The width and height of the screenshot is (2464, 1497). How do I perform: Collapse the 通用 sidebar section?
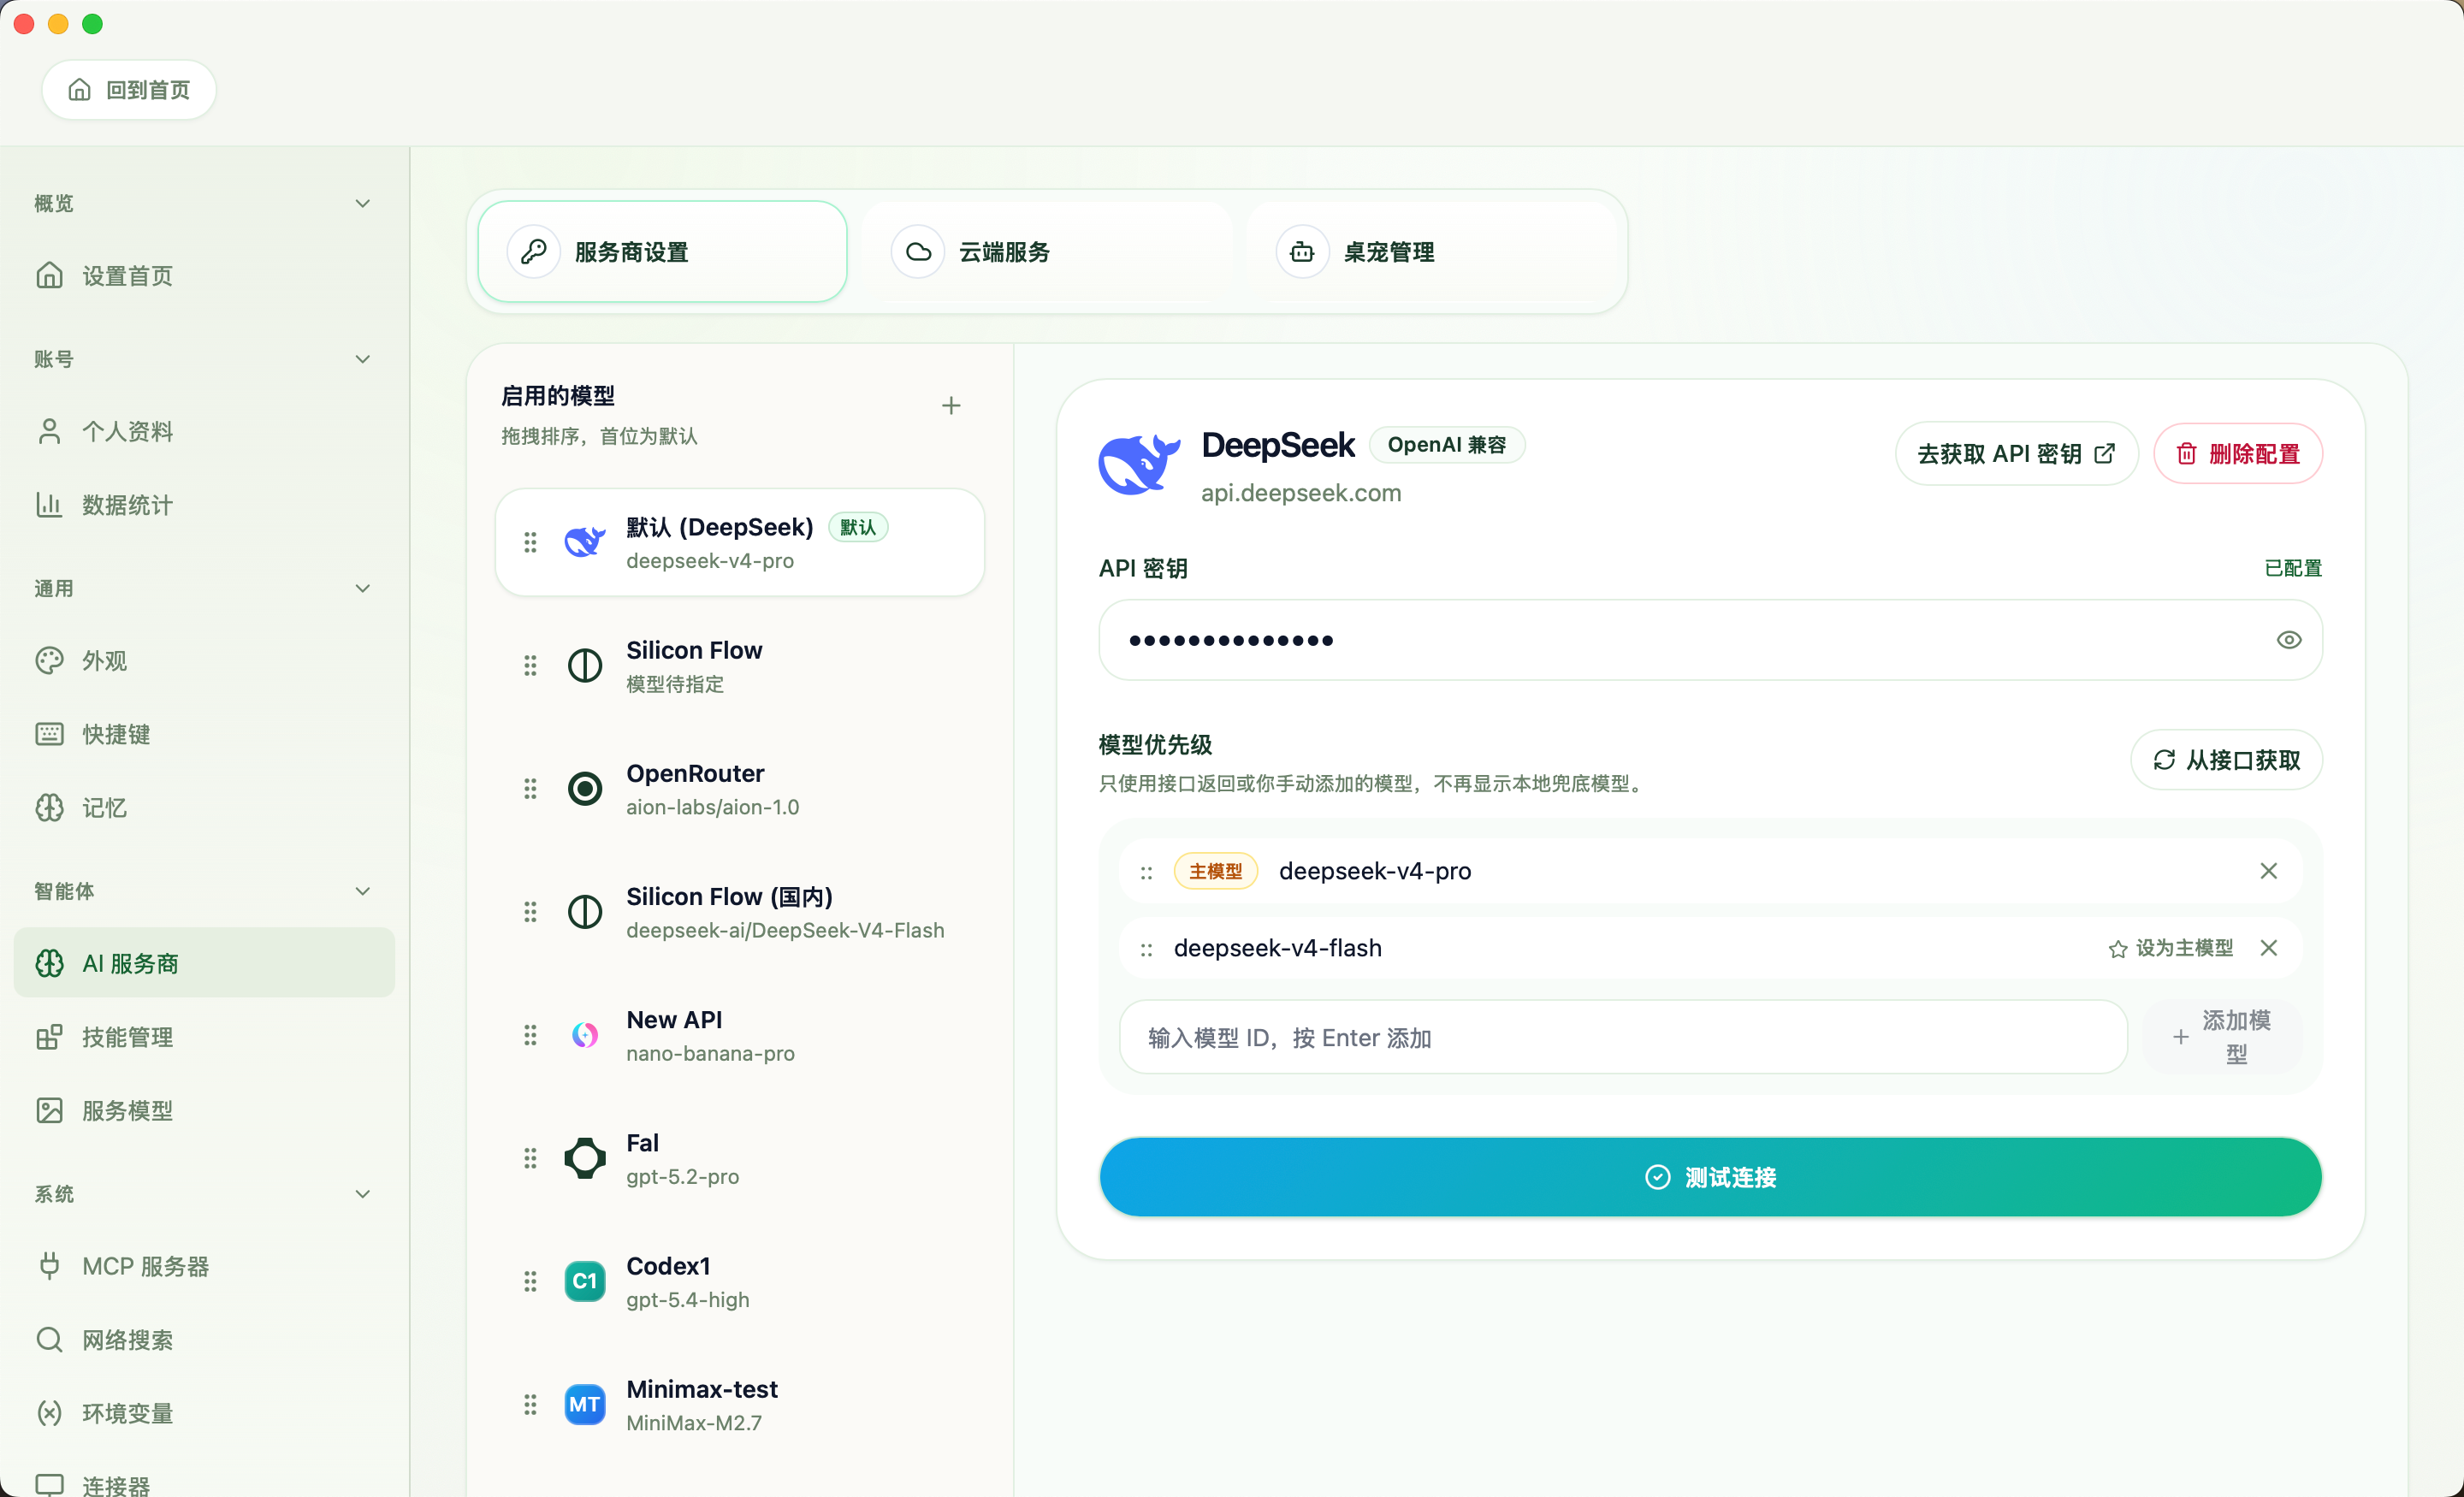pyautogui.click(x=363, y=588)
